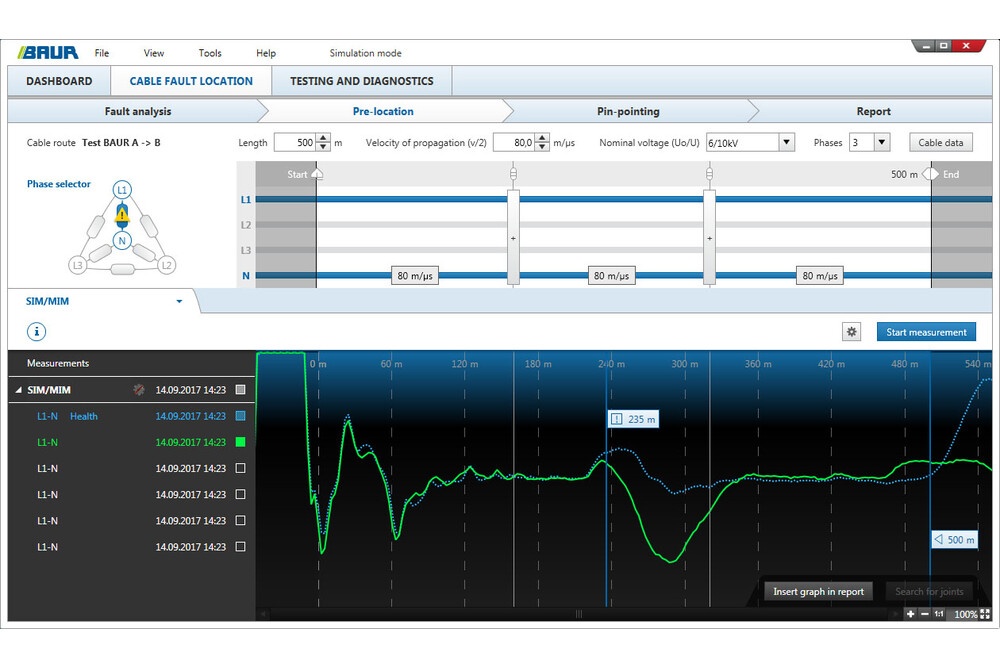Zoom in on the trace graph
Screen dimensions: 1000x667
click(x=910, y=614)
